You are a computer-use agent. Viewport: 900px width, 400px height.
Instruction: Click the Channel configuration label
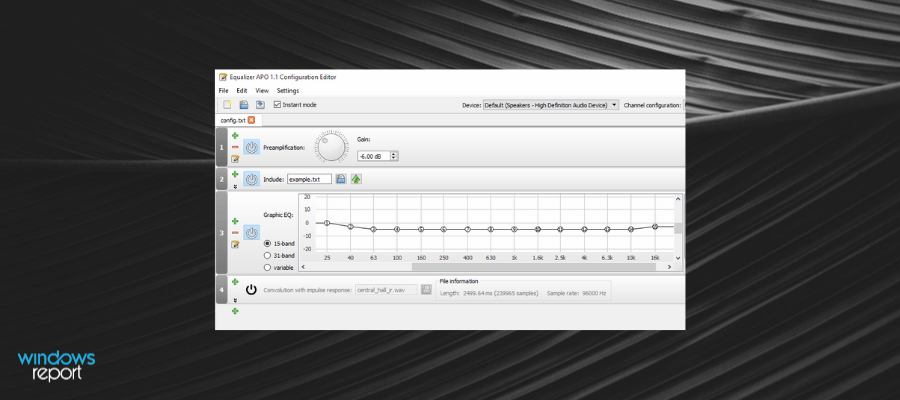[x=652, y=105]
